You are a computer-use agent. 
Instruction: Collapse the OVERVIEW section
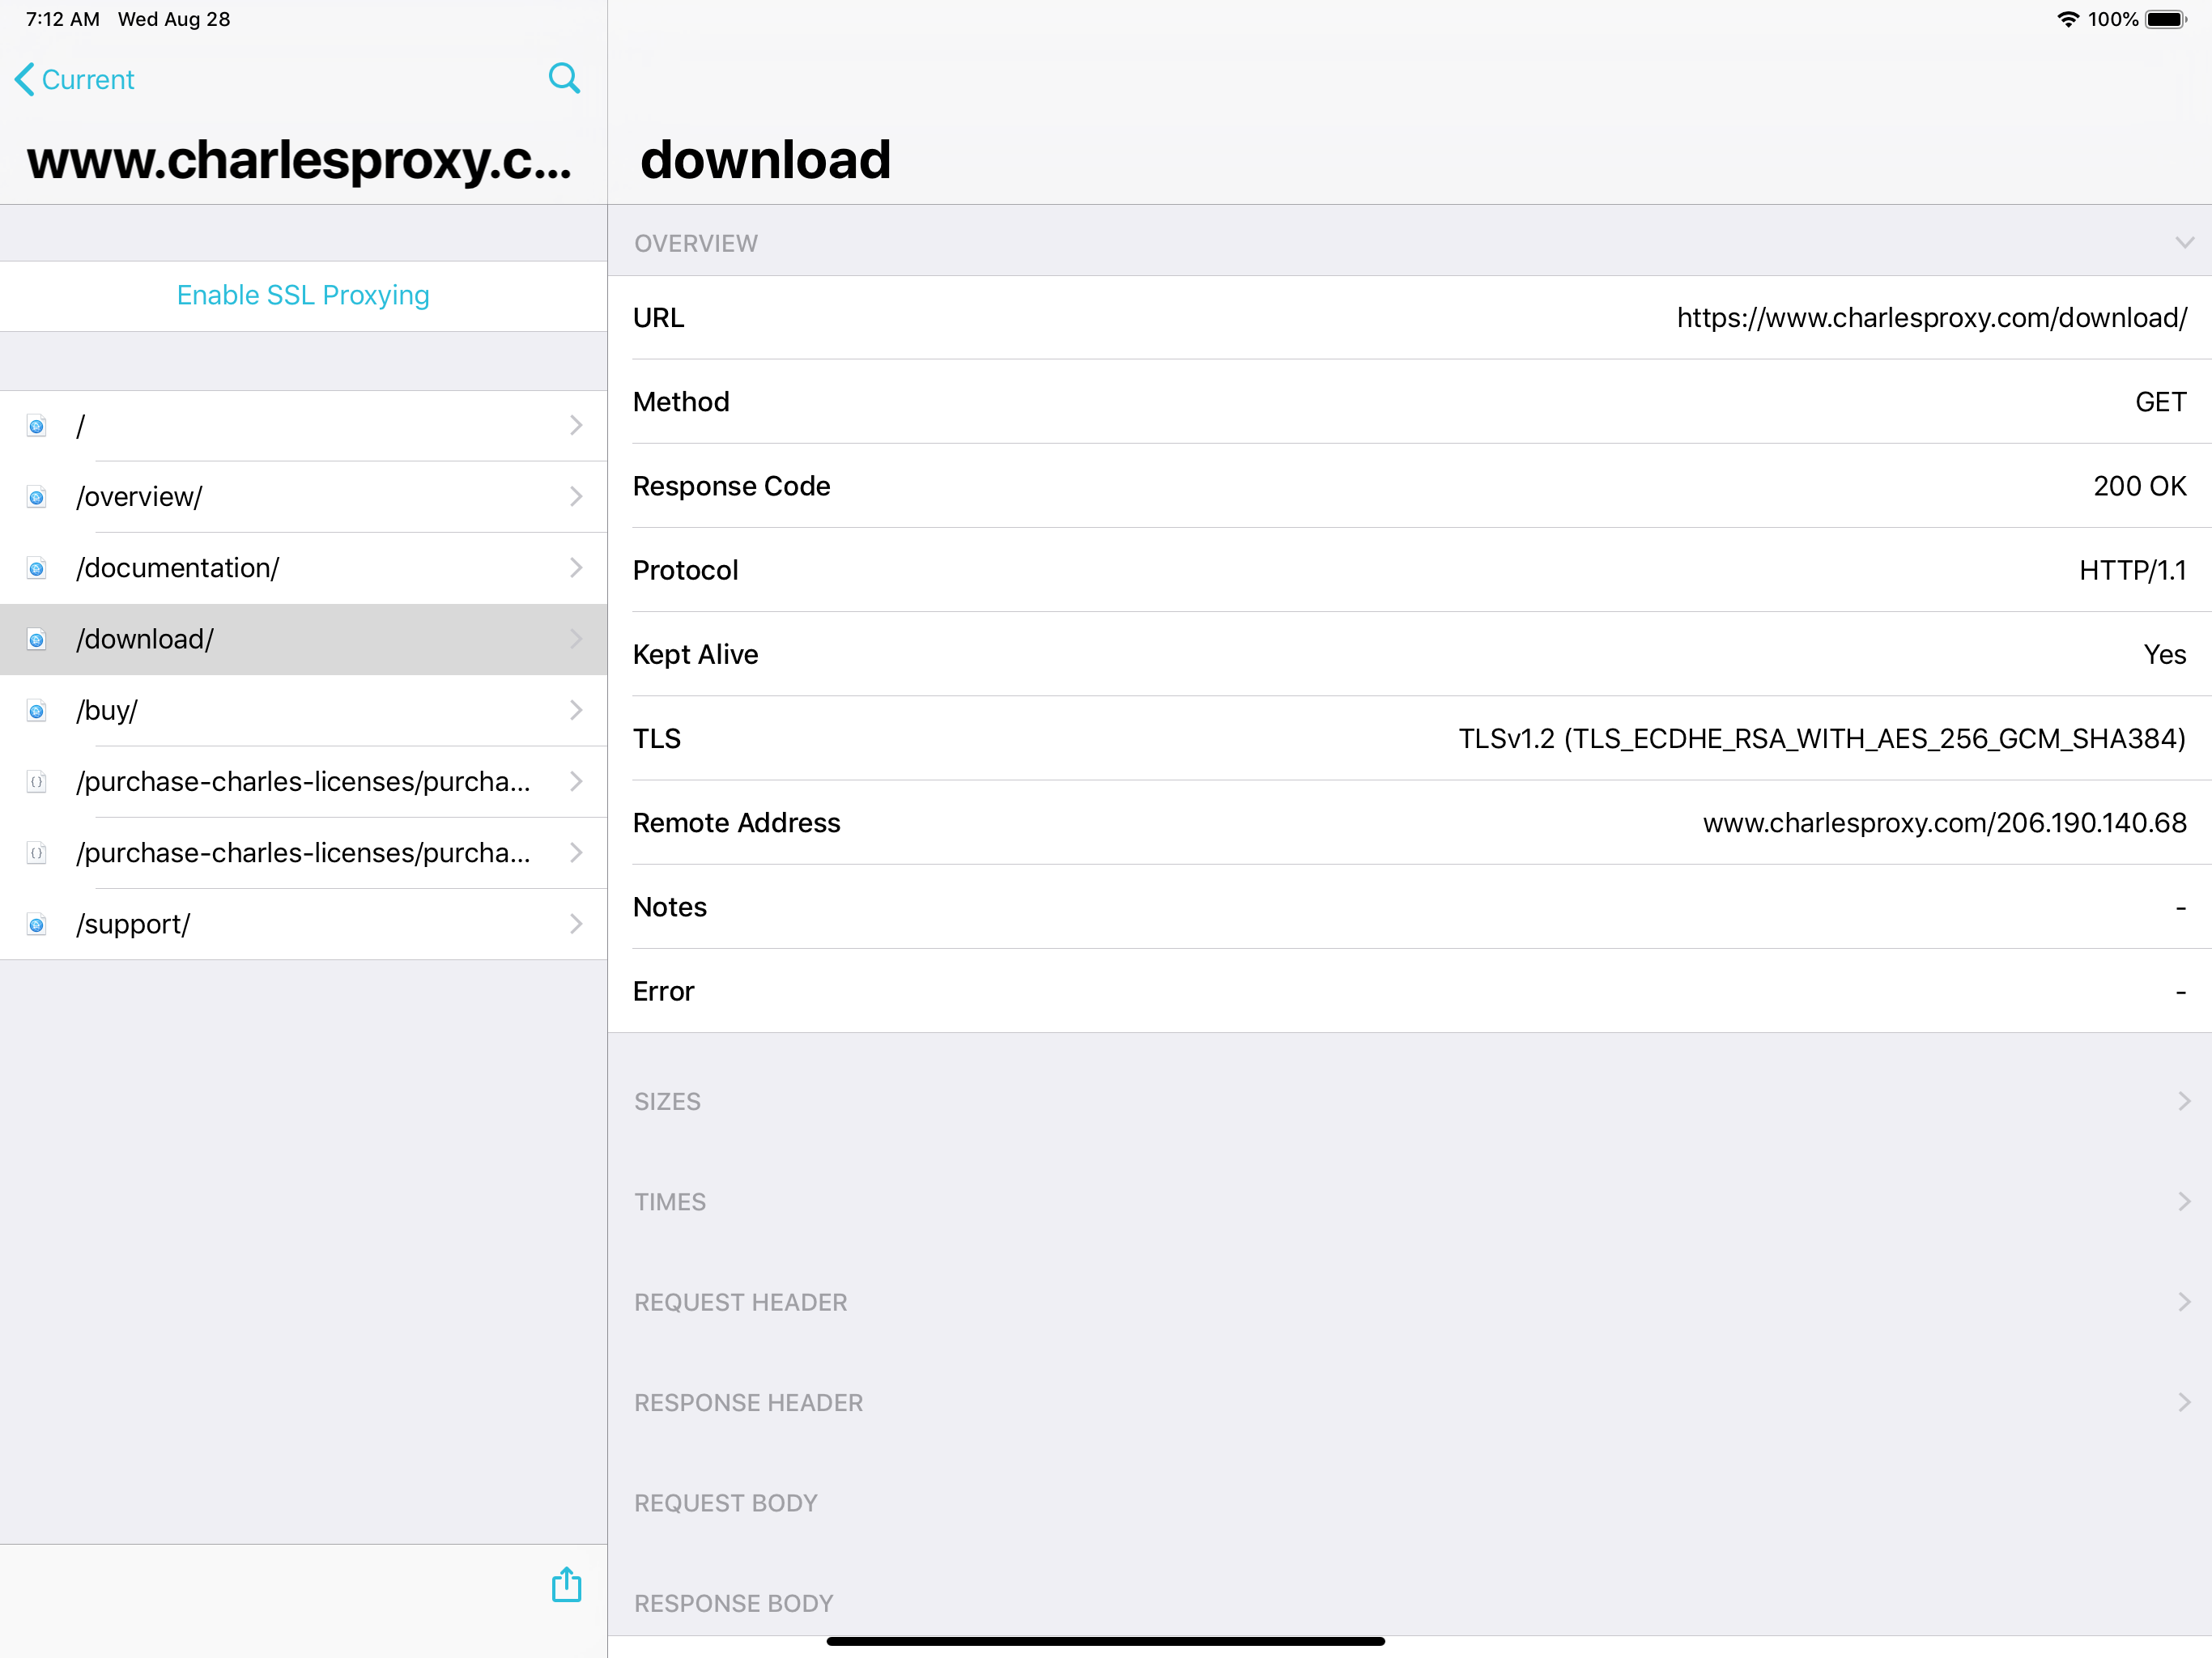(2183, 242)
